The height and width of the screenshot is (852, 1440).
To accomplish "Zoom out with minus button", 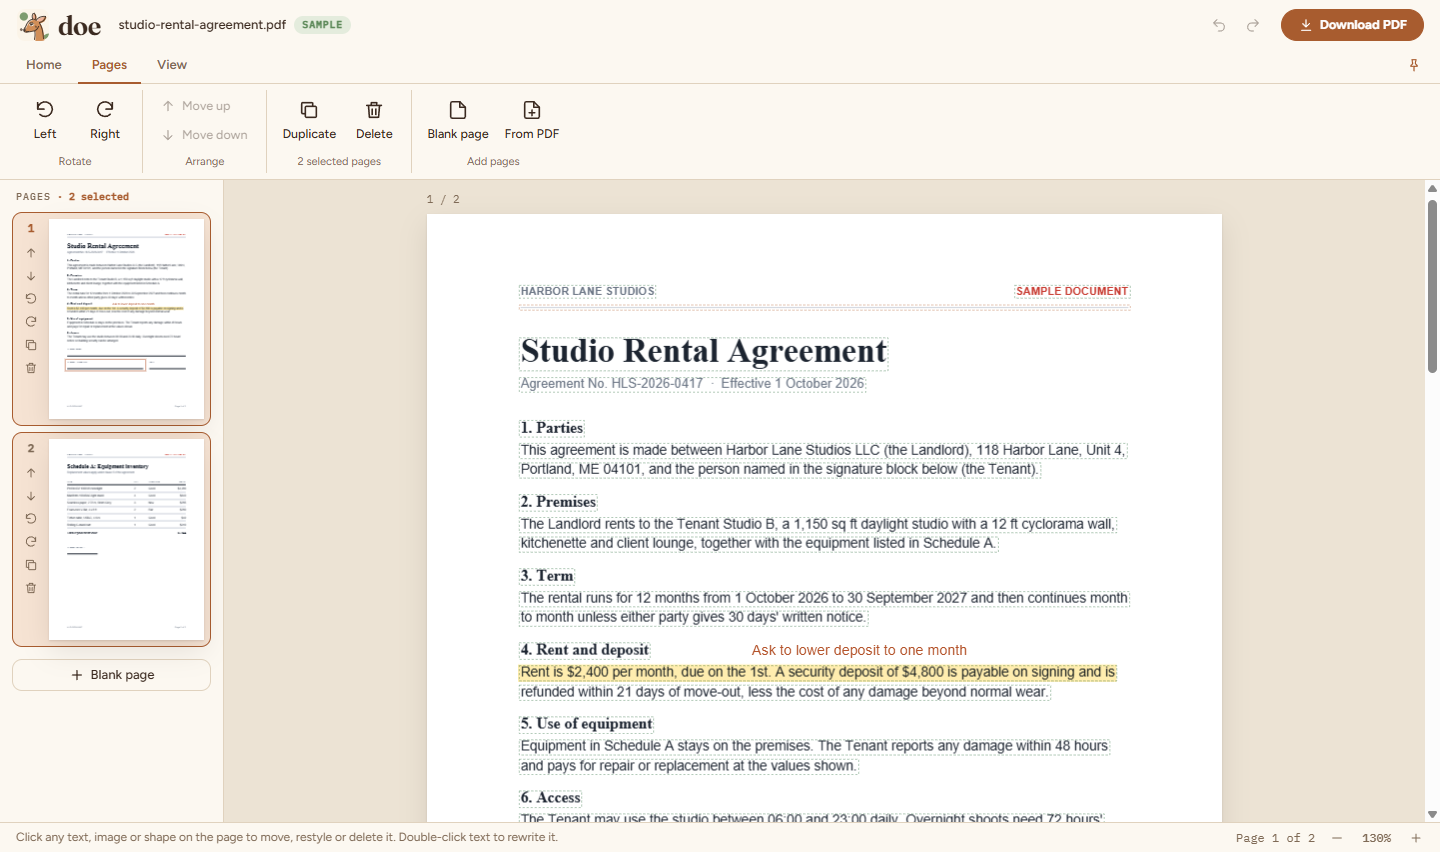I will [x=1337, y=838].
